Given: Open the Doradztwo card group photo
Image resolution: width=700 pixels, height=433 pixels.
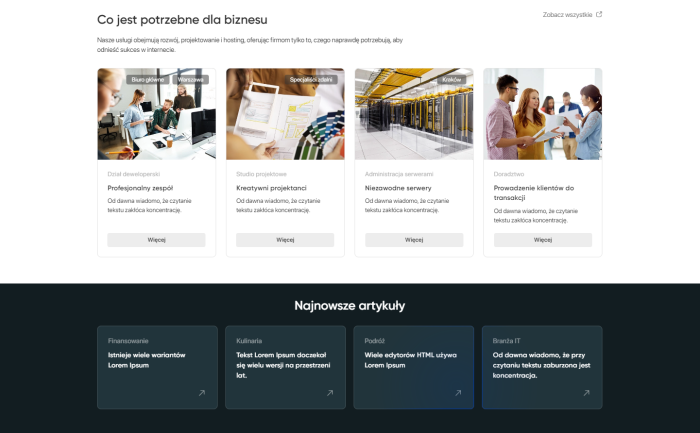Looking at the screenshot, I should (x=542, y=114).
